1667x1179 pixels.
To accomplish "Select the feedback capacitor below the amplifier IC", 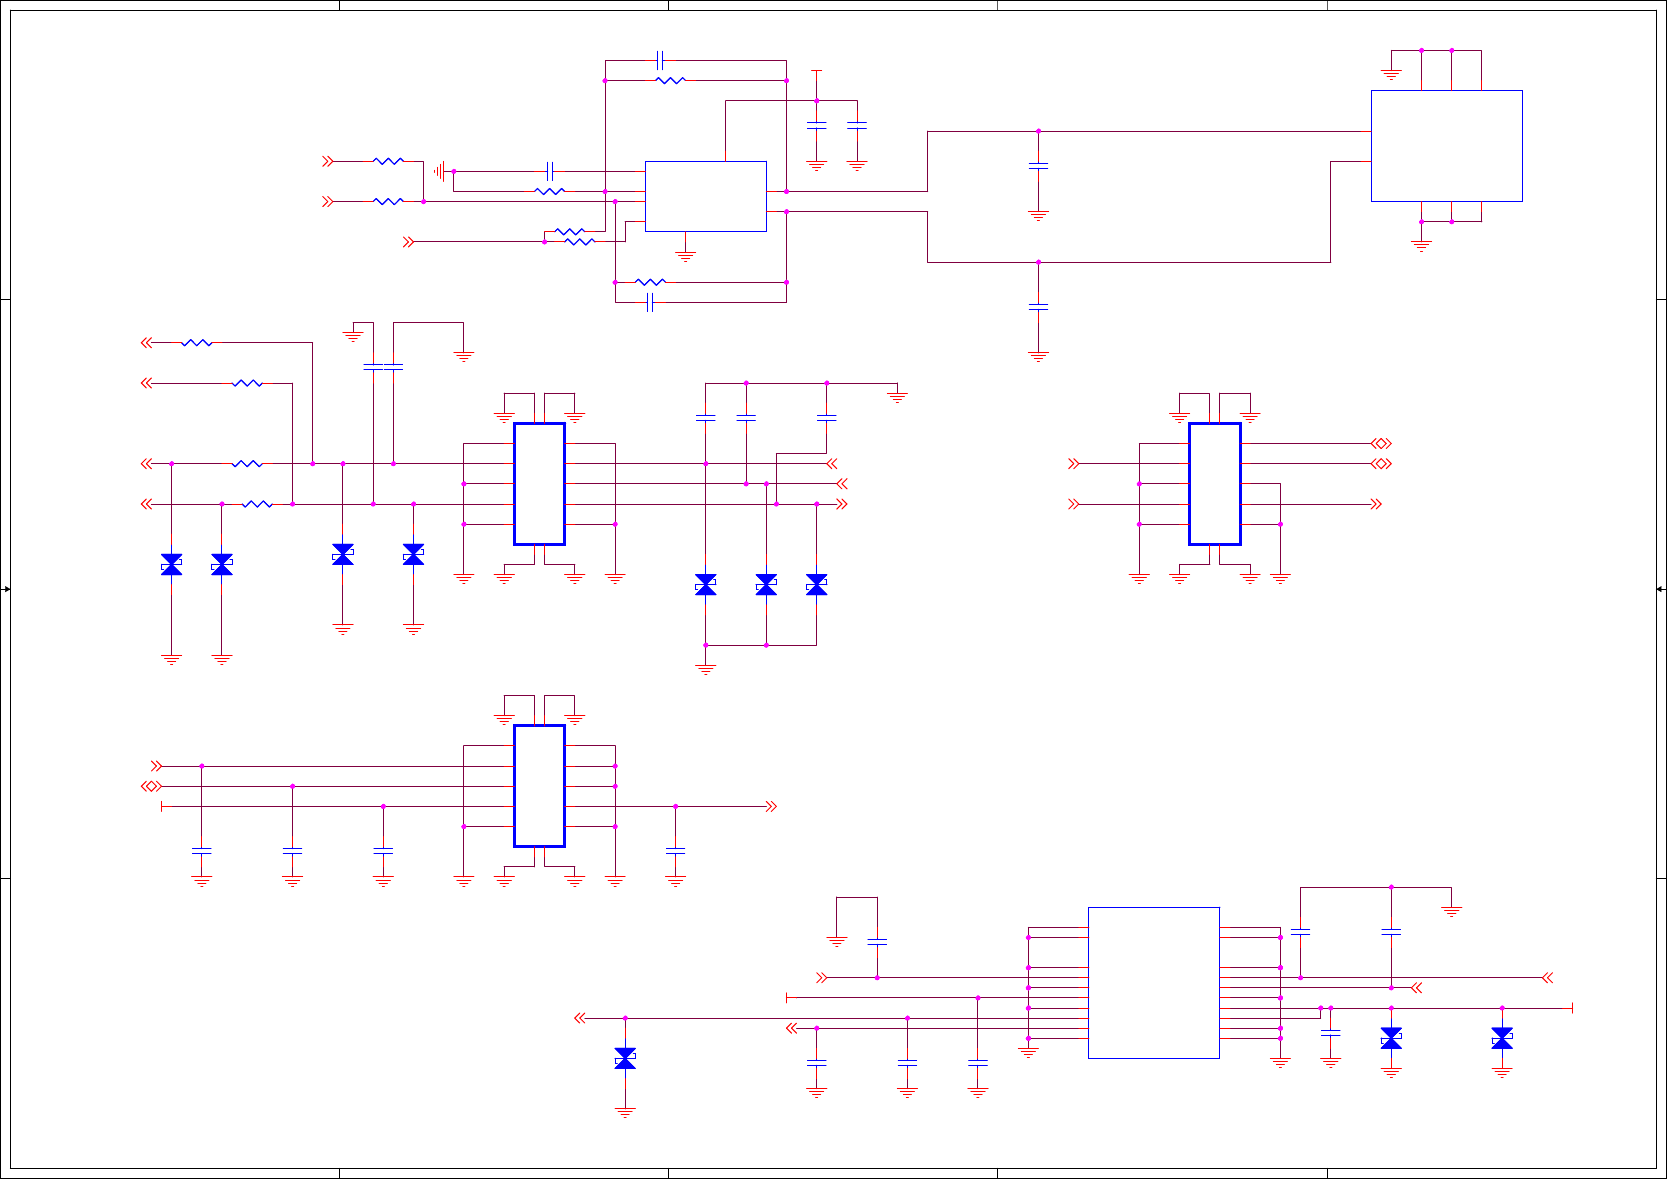I will 650,302.
